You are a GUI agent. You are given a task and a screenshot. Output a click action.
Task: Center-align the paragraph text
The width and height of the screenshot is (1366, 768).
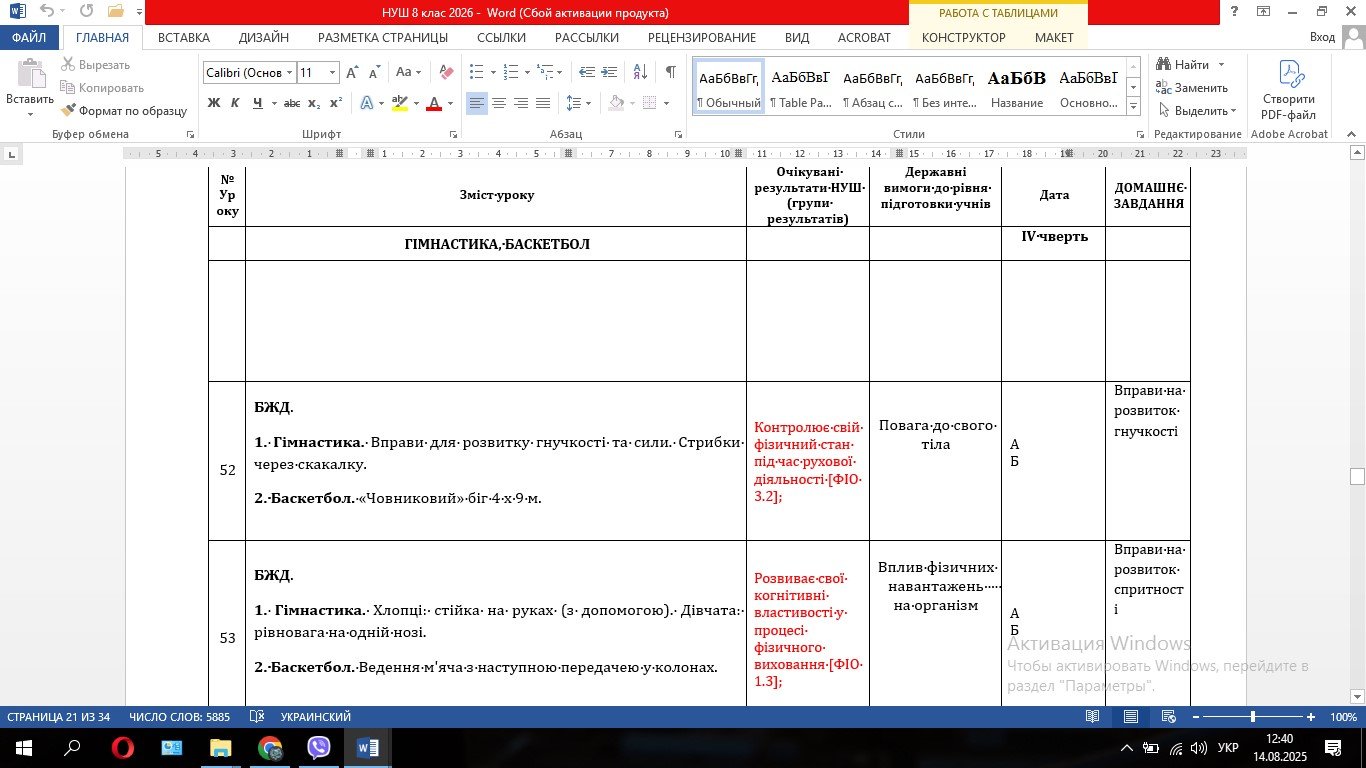pos(499,103)
